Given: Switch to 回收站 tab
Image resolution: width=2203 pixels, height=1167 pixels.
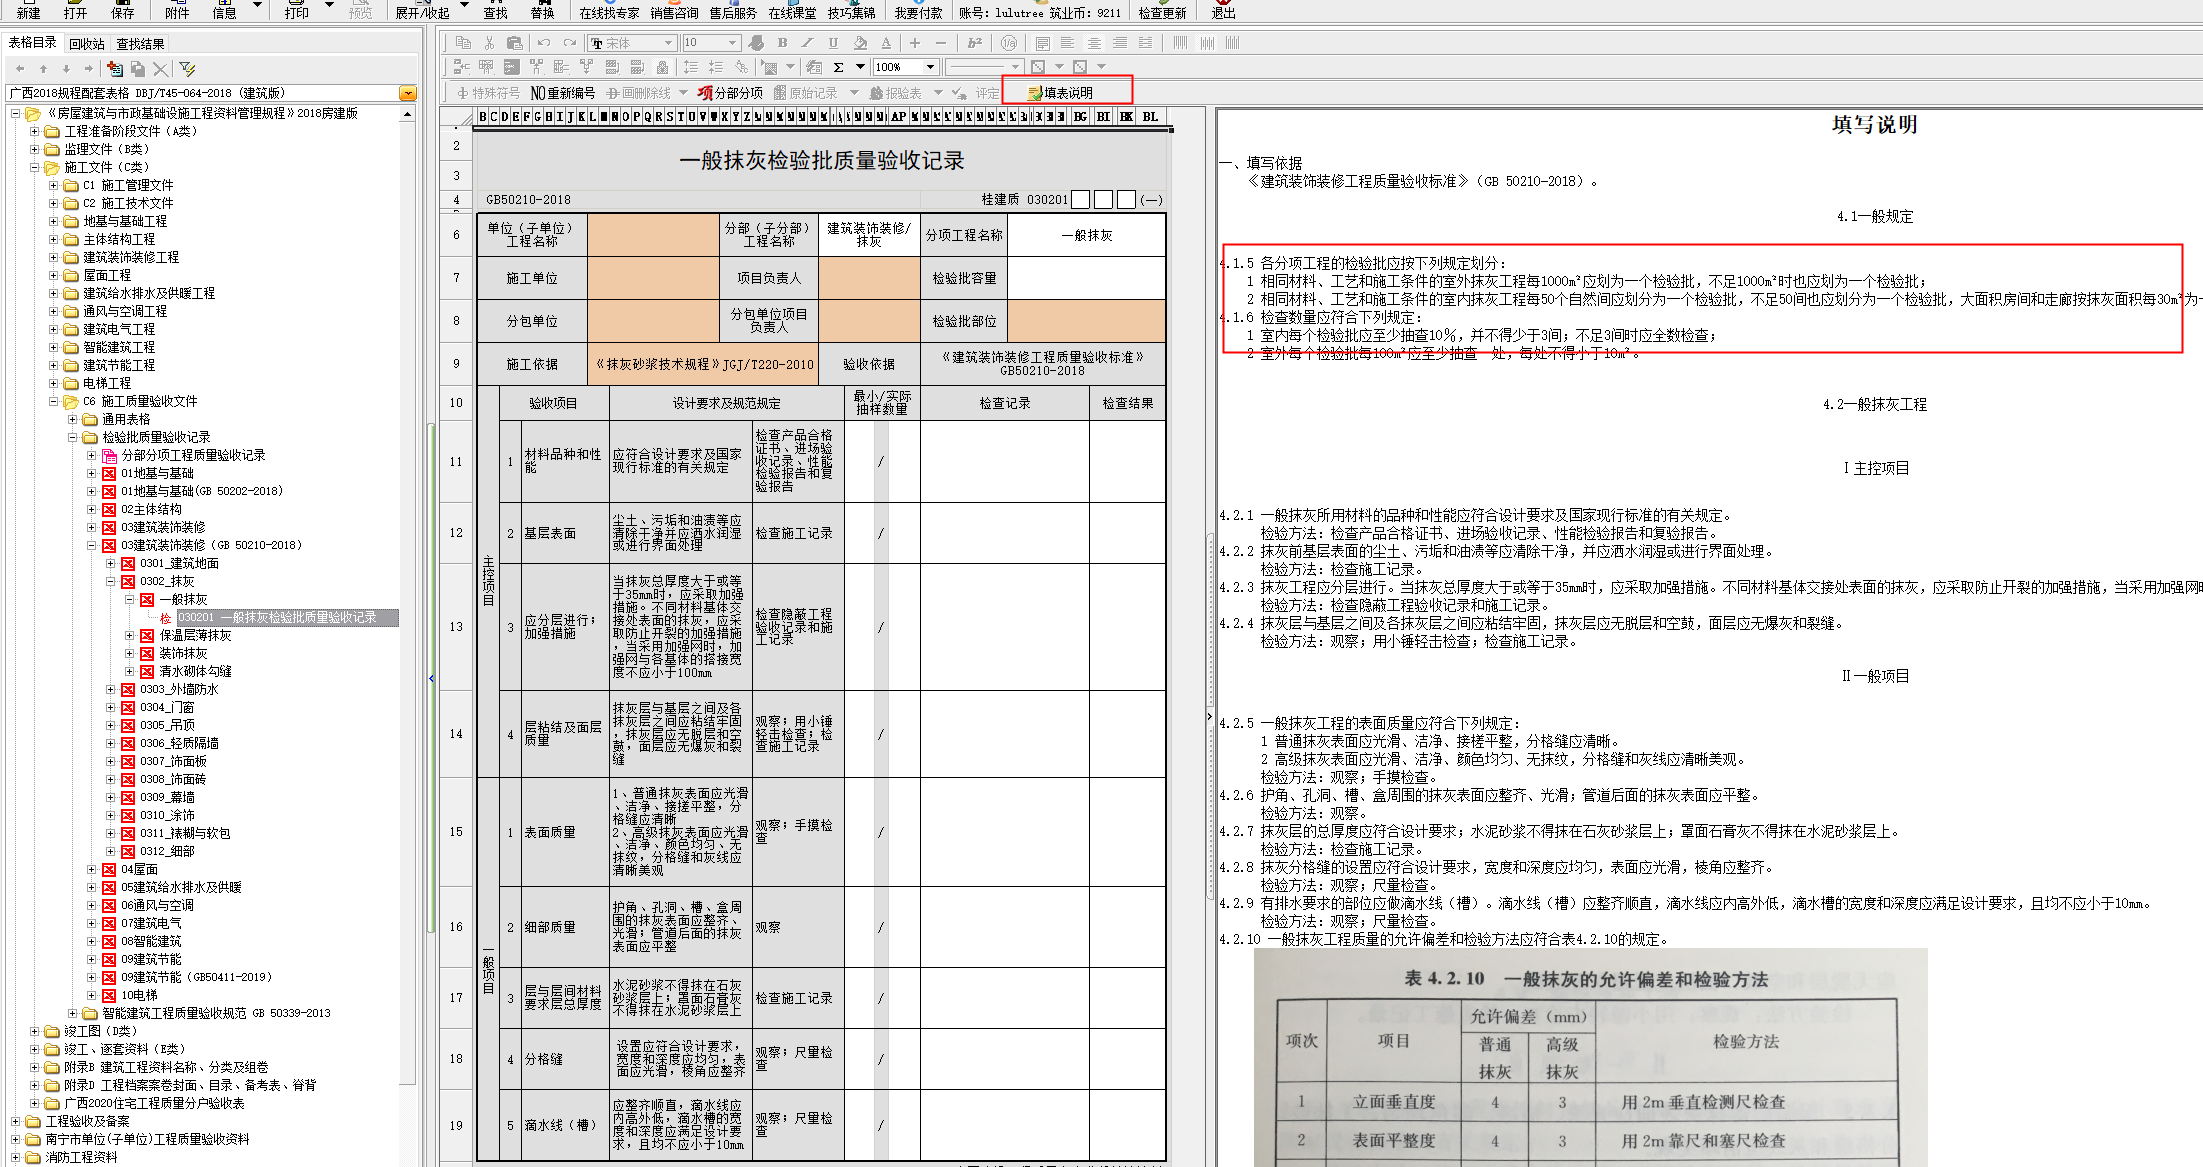Looking at the screenshot, I should (x=87, y=44).
